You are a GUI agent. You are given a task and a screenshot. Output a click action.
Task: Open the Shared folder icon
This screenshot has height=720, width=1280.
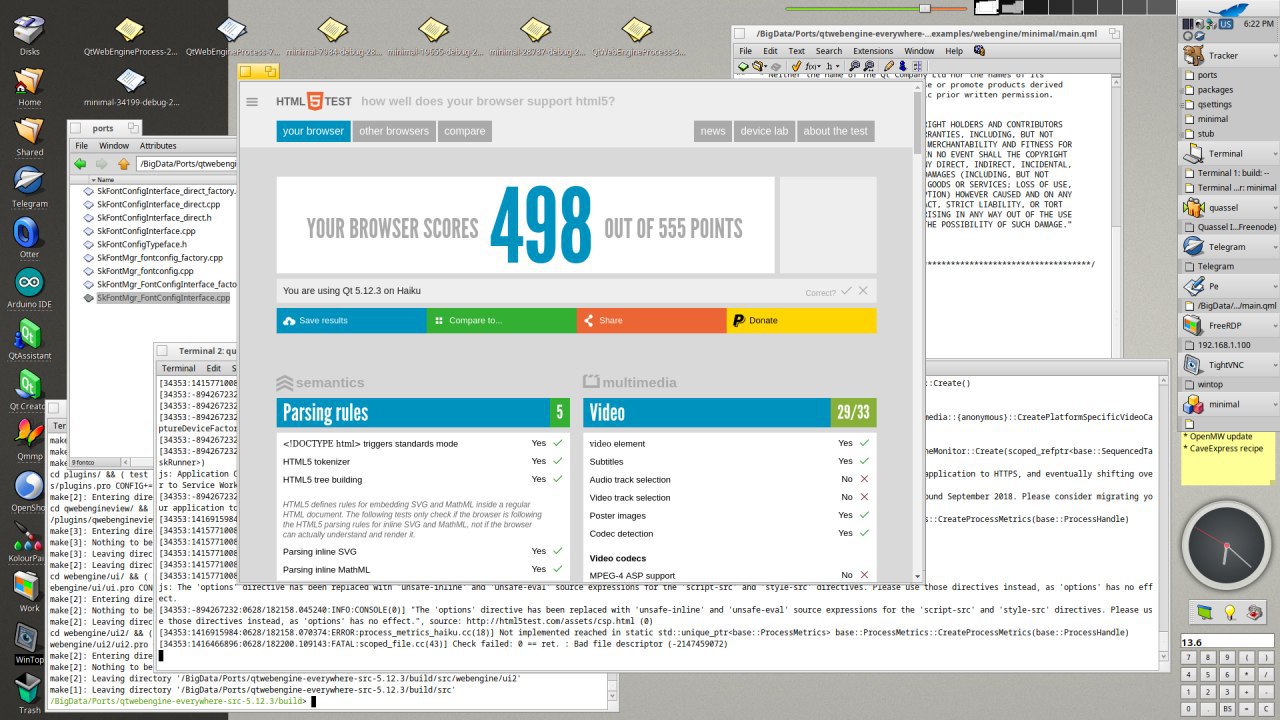click(x=30, y=134)
